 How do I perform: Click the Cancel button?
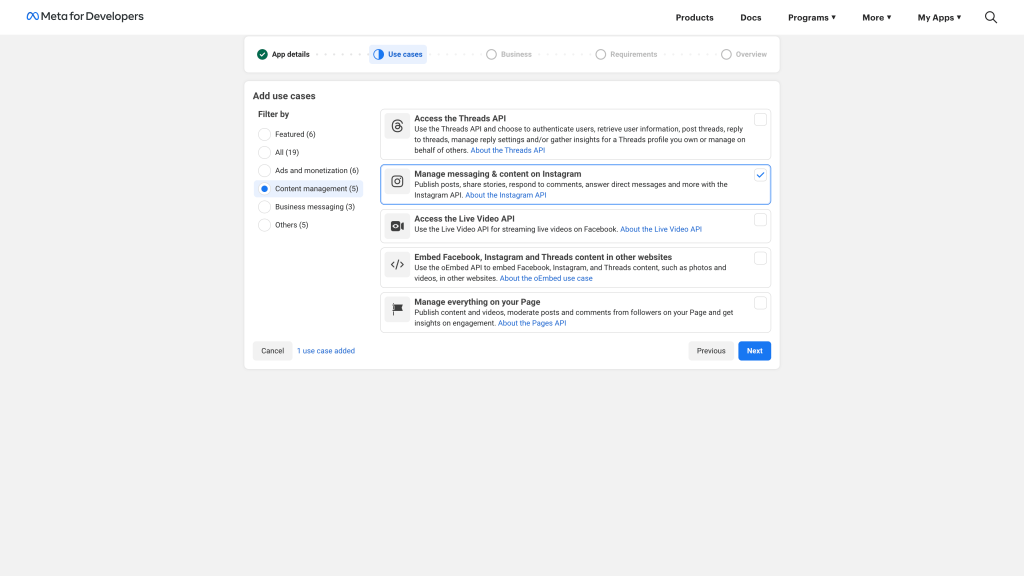[x=272, y=351]
